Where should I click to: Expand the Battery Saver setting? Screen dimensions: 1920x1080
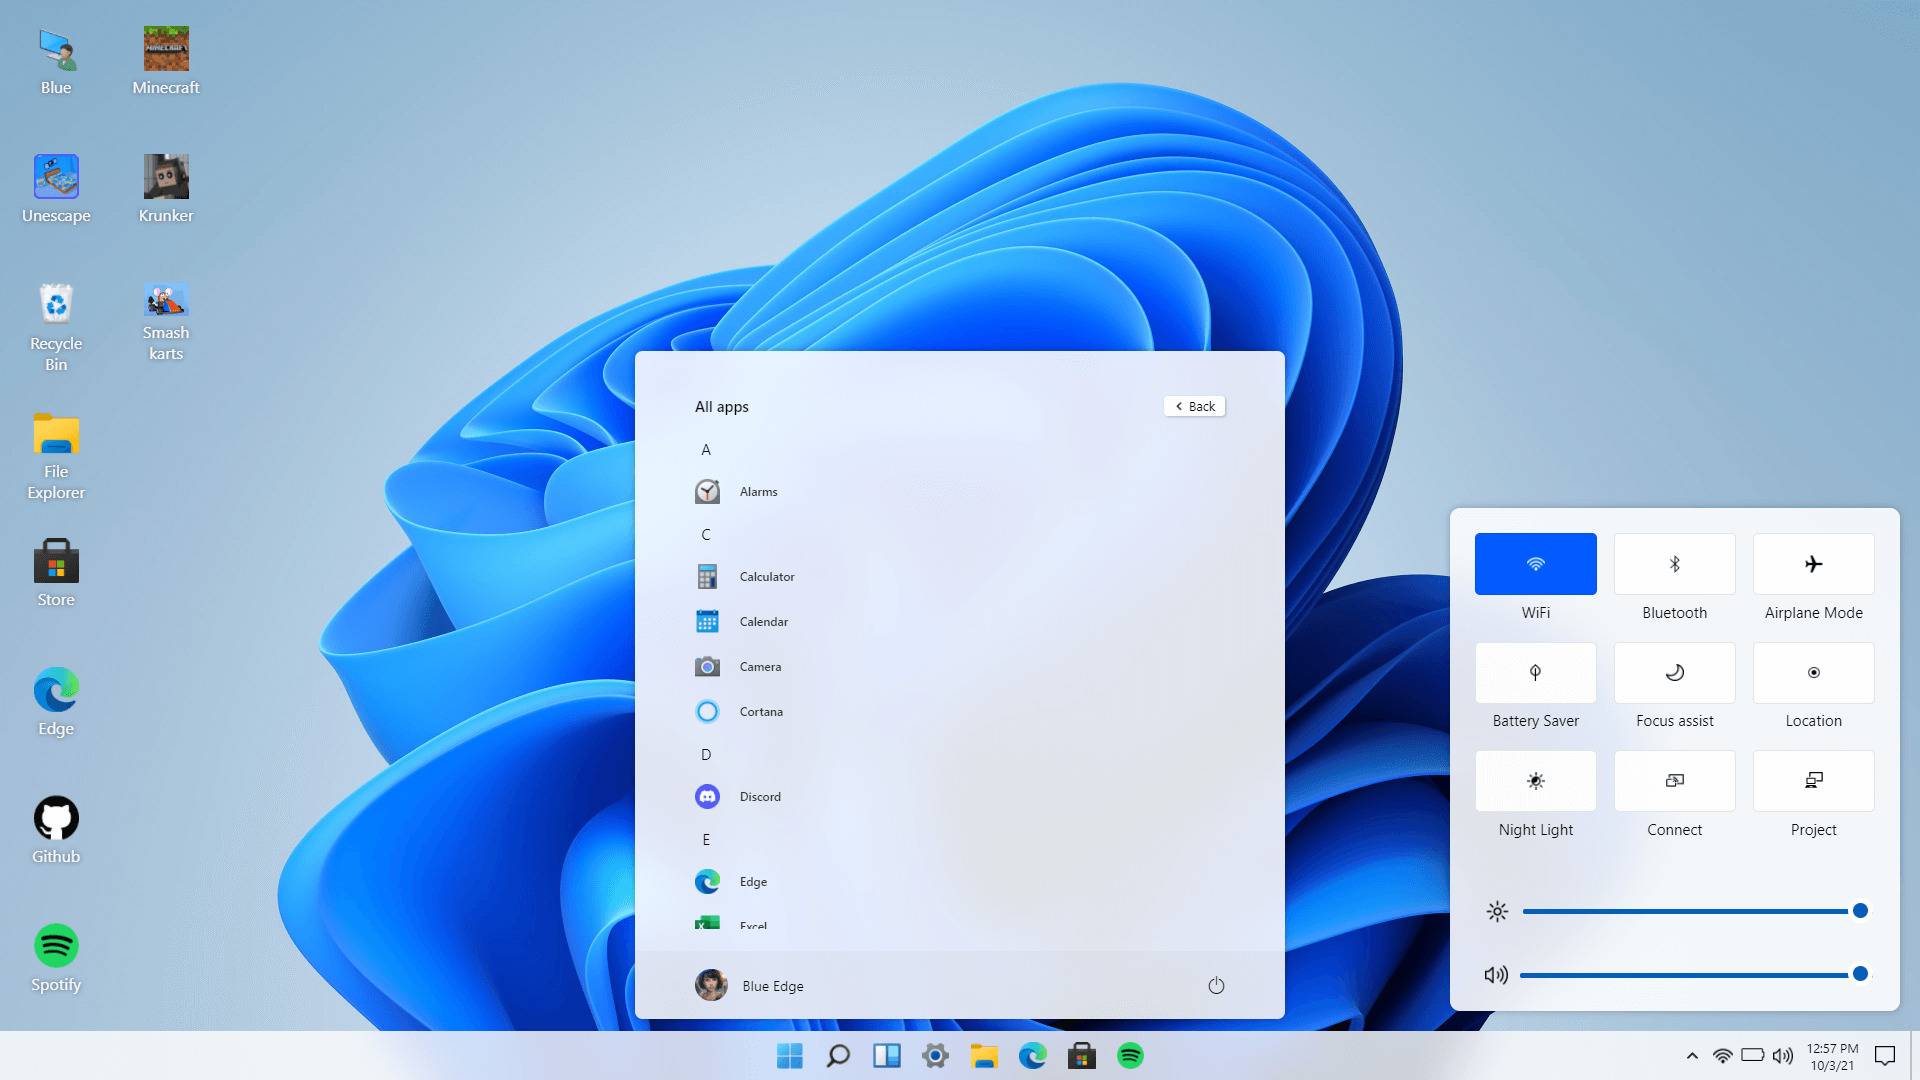[x=1535, y=673]
